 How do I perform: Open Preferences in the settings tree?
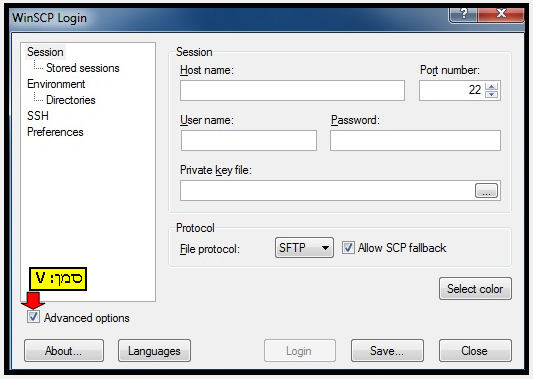click(x=55, y=132)
